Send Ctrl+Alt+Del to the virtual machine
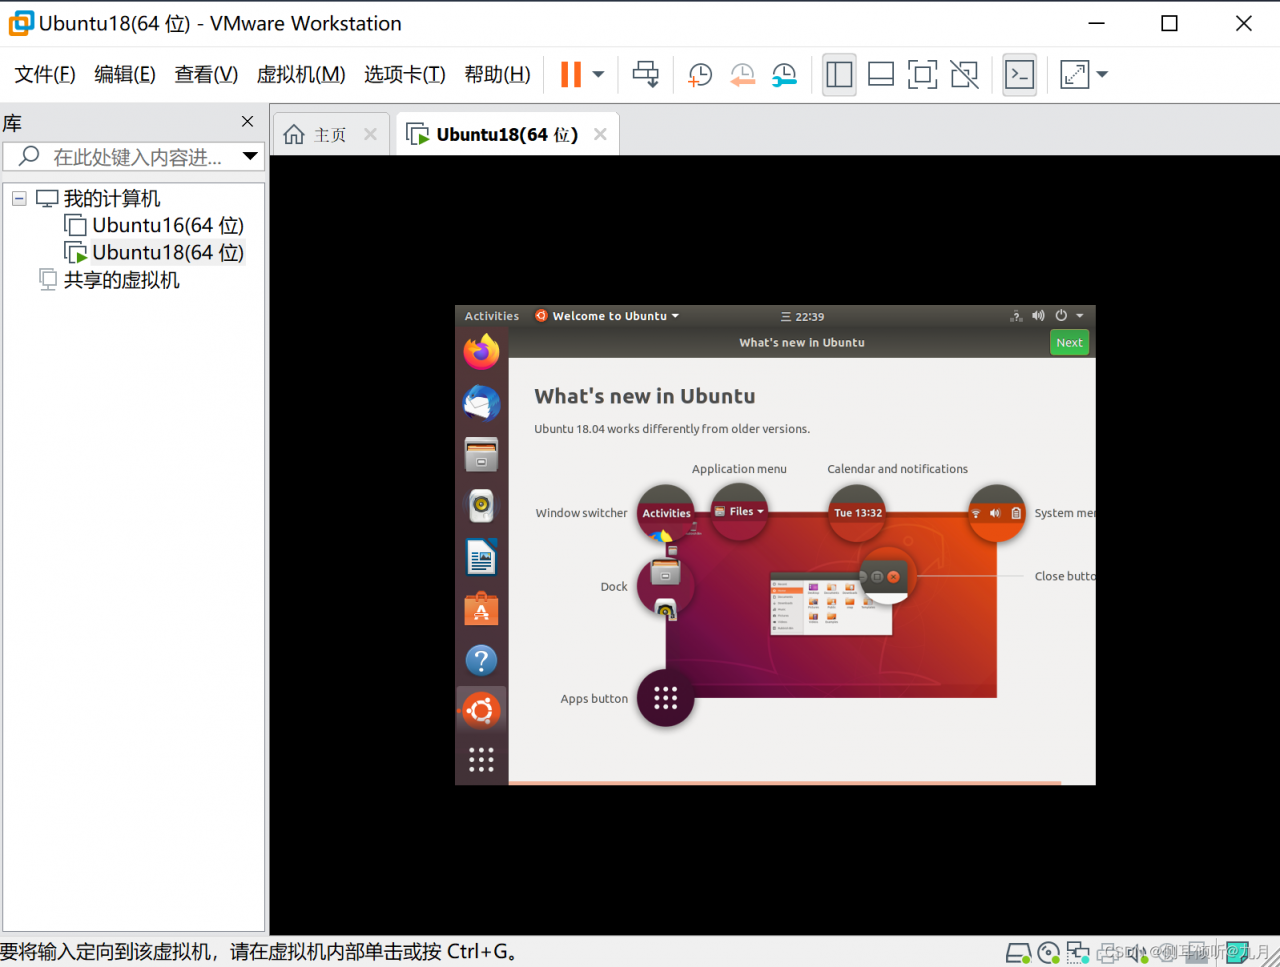This screenshot has height=967, width=1280. (x=646, y=74)
